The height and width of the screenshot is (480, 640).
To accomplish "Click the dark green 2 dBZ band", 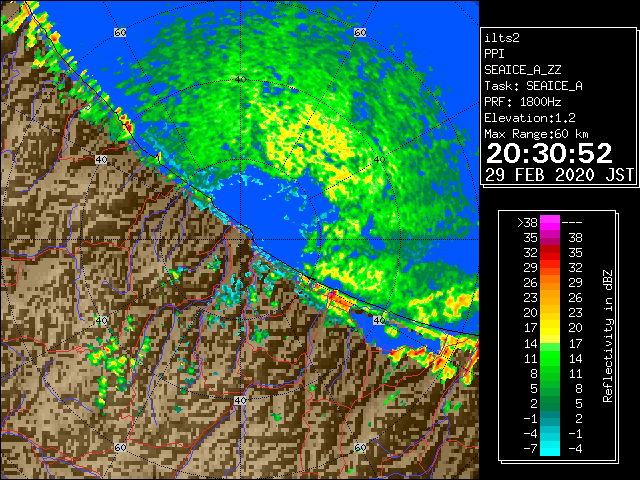I will click(549, 404).
